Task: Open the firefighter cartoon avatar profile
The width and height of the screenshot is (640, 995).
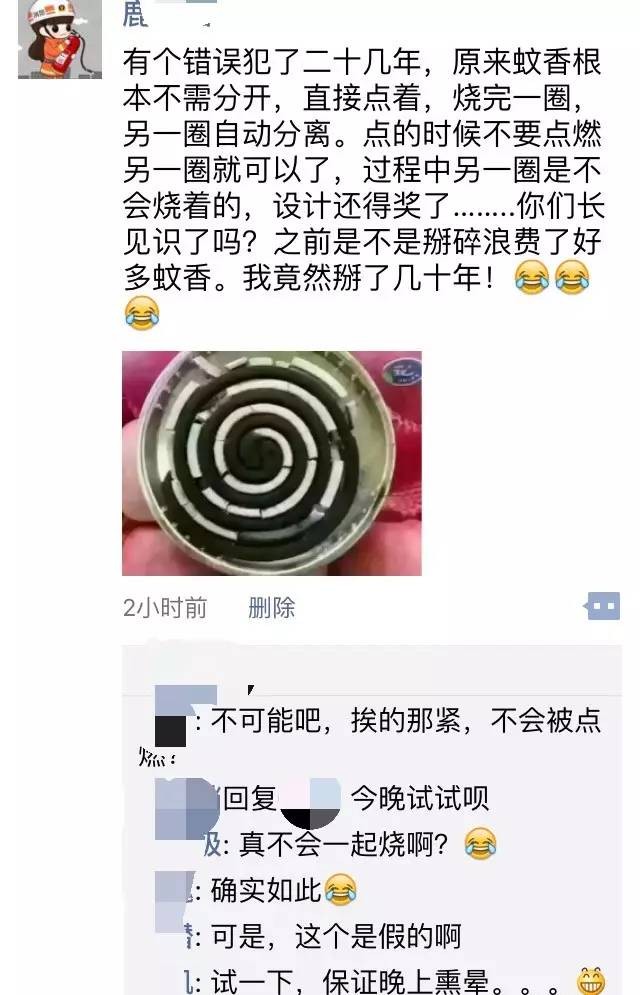Action: coord(60,39)
